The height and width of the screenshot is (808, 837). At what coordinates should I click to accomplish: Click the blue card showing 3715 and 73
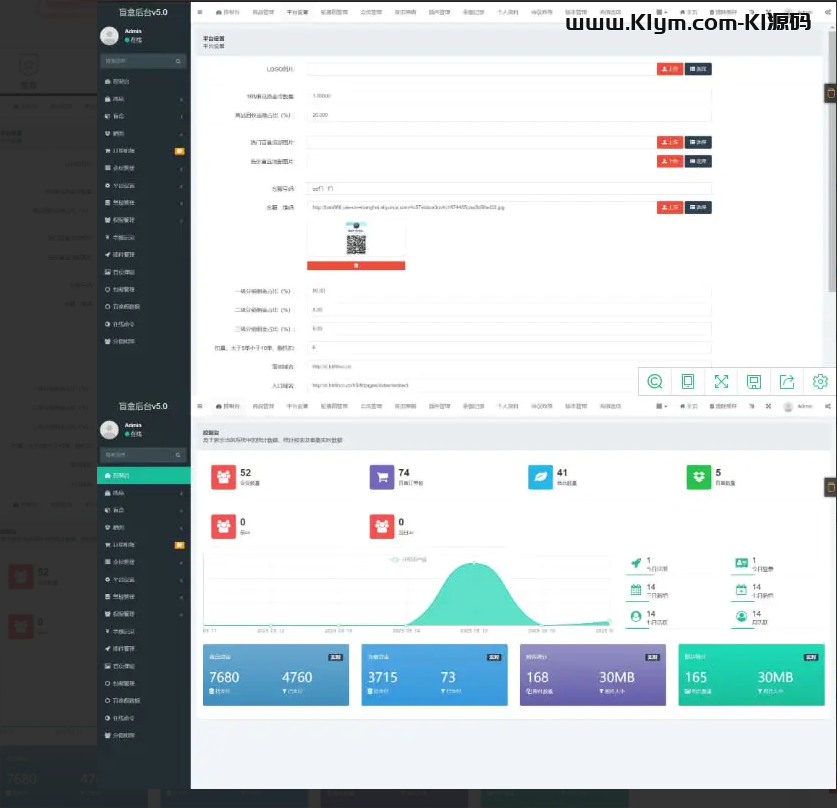(x=435, y=675)
